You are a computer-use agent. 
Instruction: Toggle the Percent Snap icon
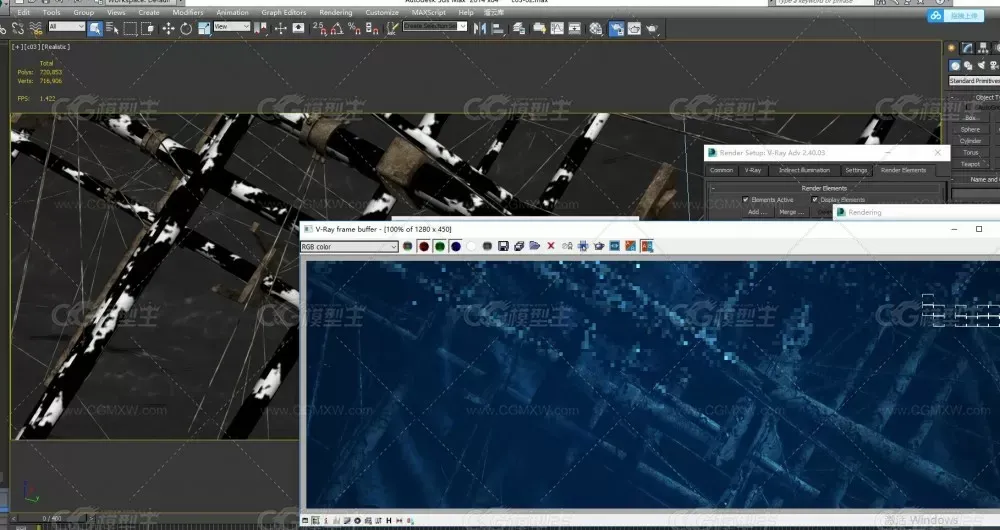coord(355,28)
